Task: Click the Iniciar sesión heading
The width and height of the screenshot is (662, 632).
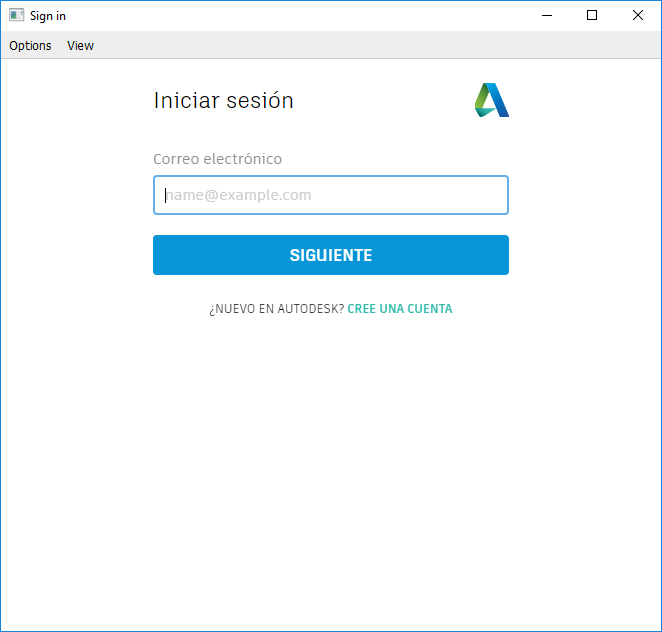Action: point(223,100)
